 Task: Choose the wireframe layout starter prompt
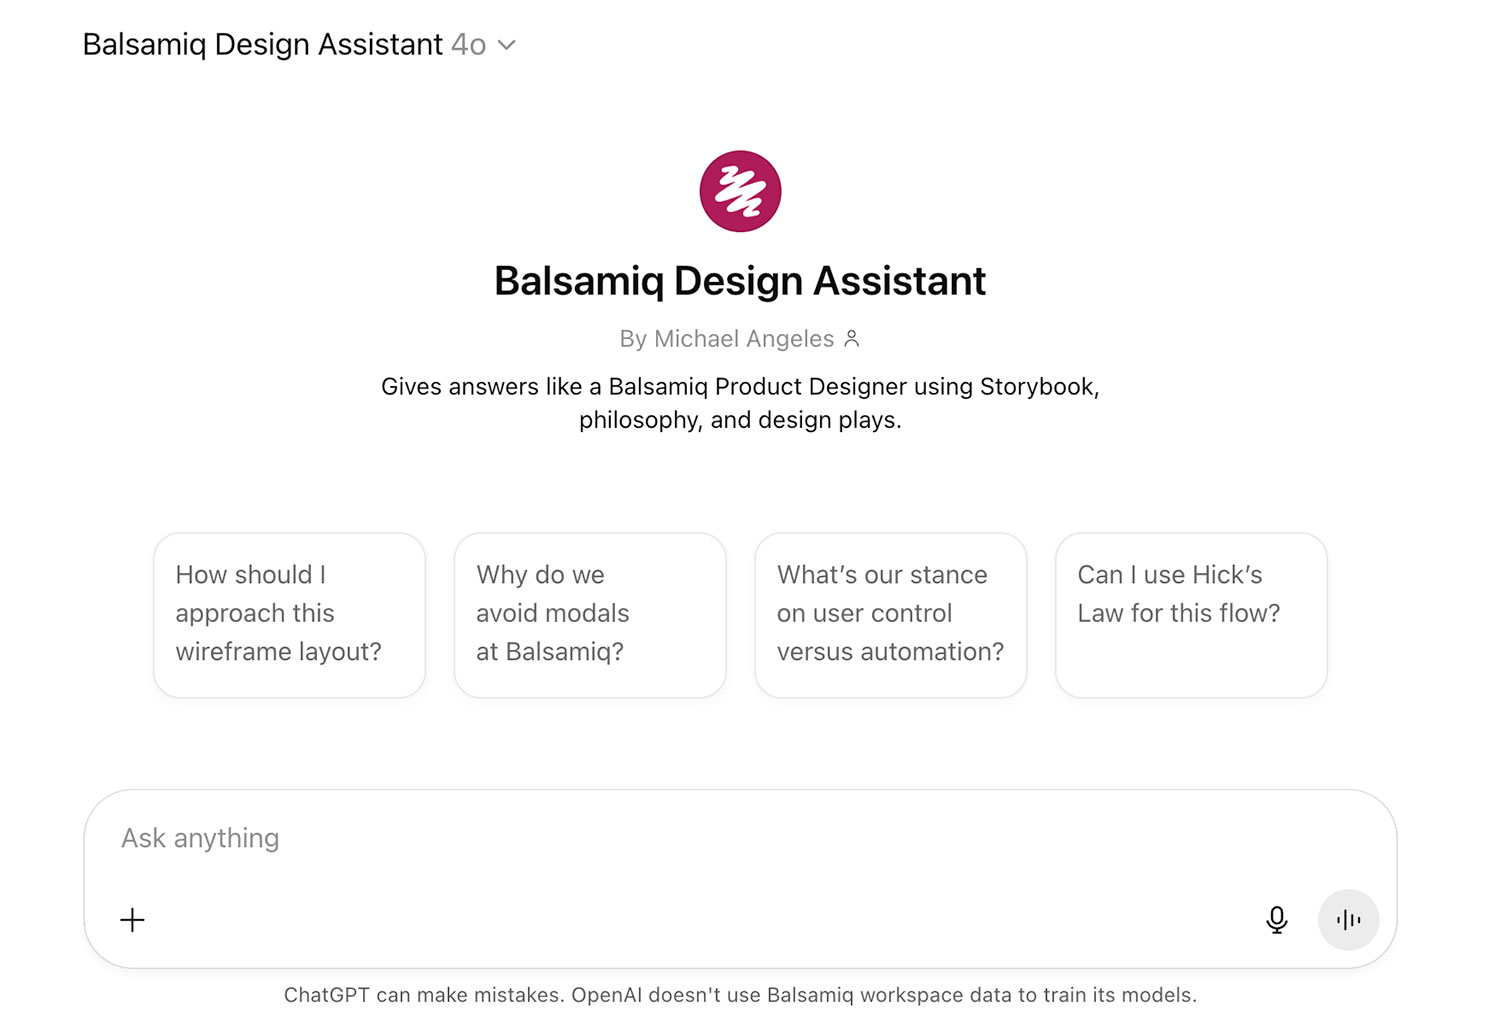(x=289, y=614)
